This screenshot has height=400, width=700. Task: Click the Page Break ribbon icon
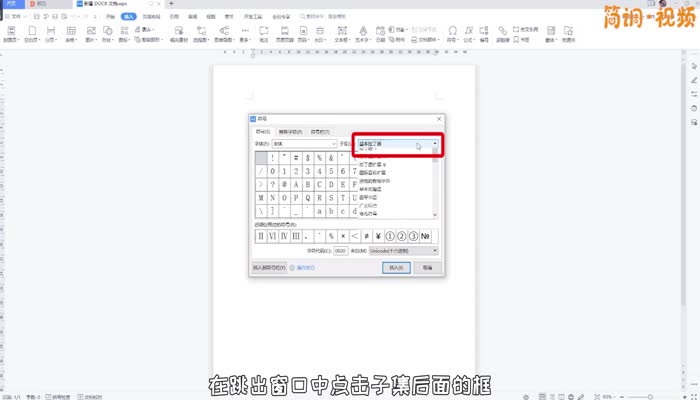click(51, 33)
